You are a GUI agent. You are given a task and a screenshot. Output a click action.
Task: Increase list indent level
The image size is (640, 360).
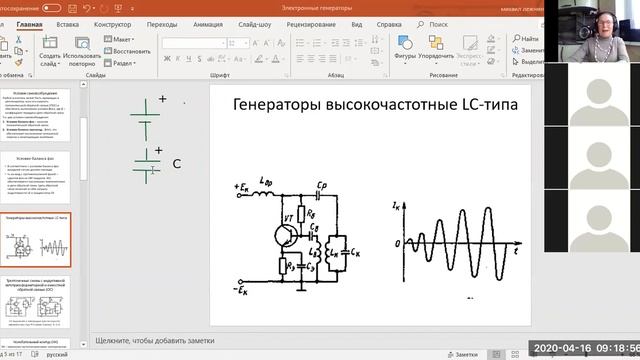click(346, 43)
